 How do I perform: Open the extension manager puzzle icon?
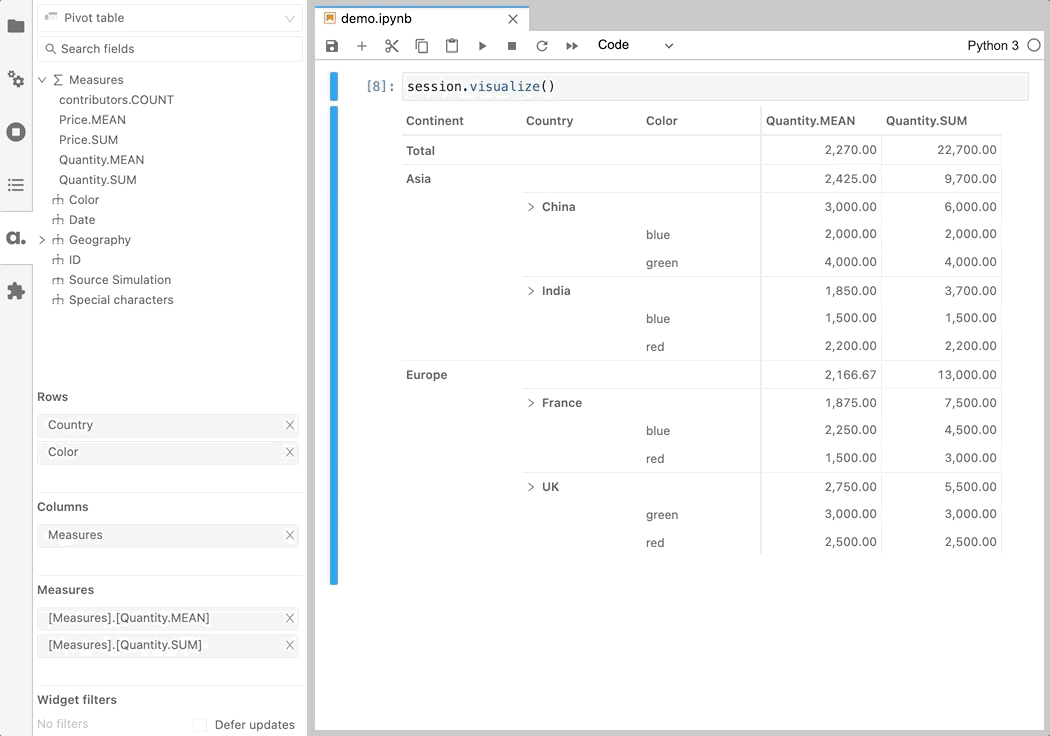(x=16, y=291)
